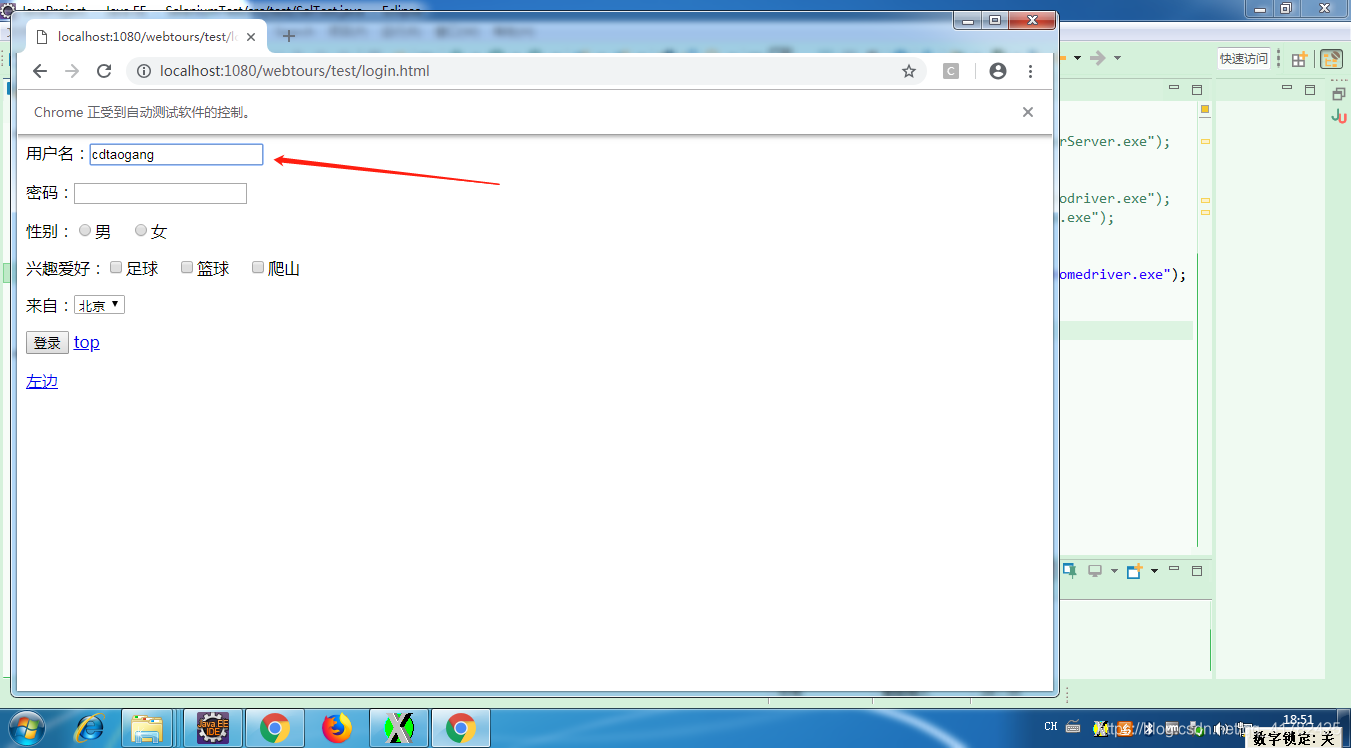
Task: Minimize the Eclipse console panel
Action: pos(1174,569)
